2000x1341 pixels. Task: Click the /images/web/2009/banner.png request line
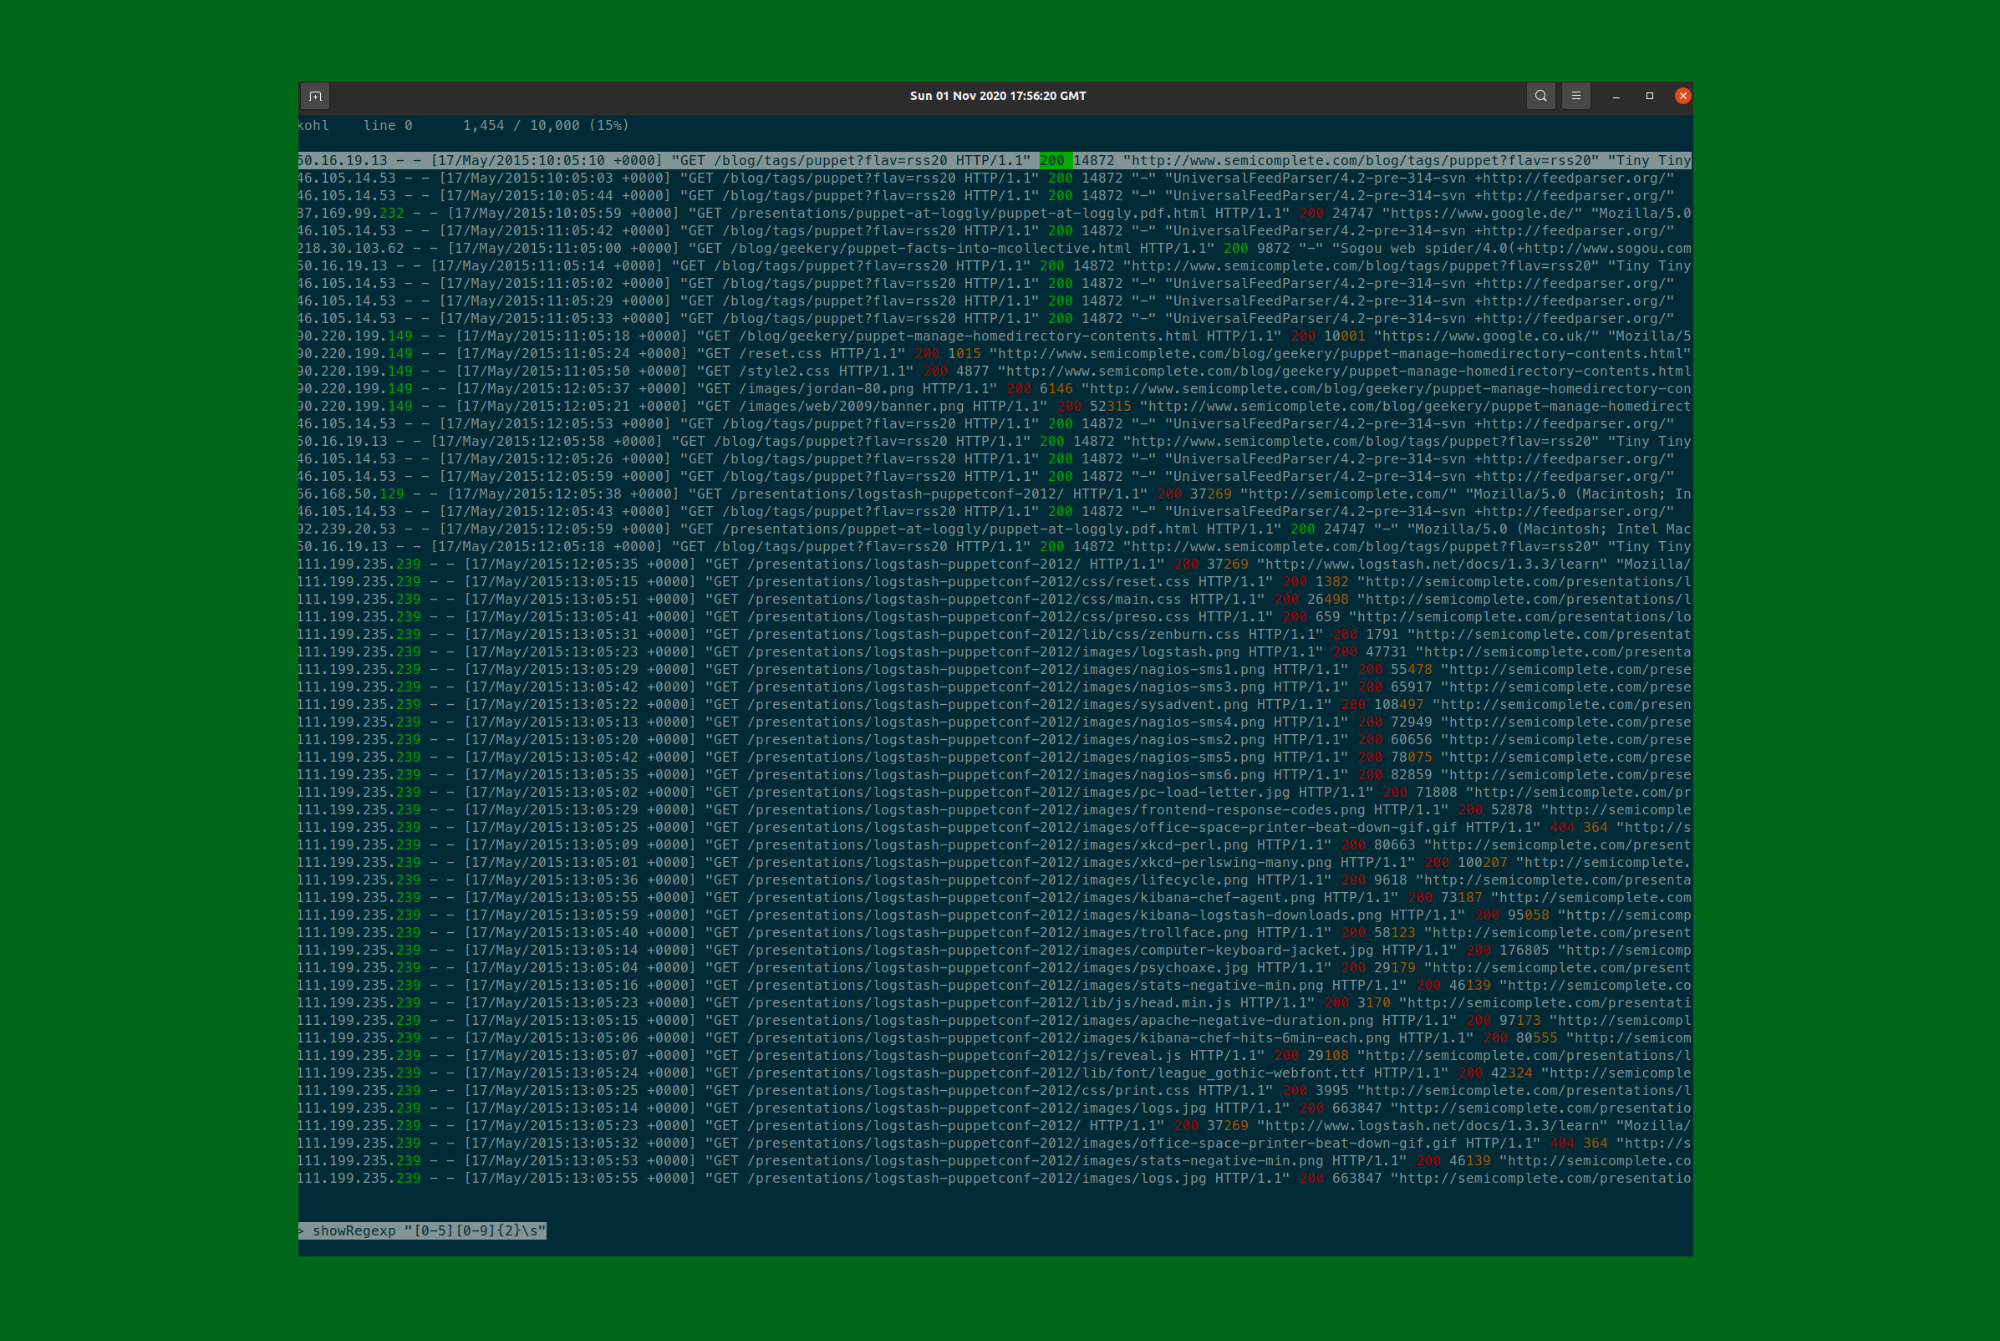[995, 406]
